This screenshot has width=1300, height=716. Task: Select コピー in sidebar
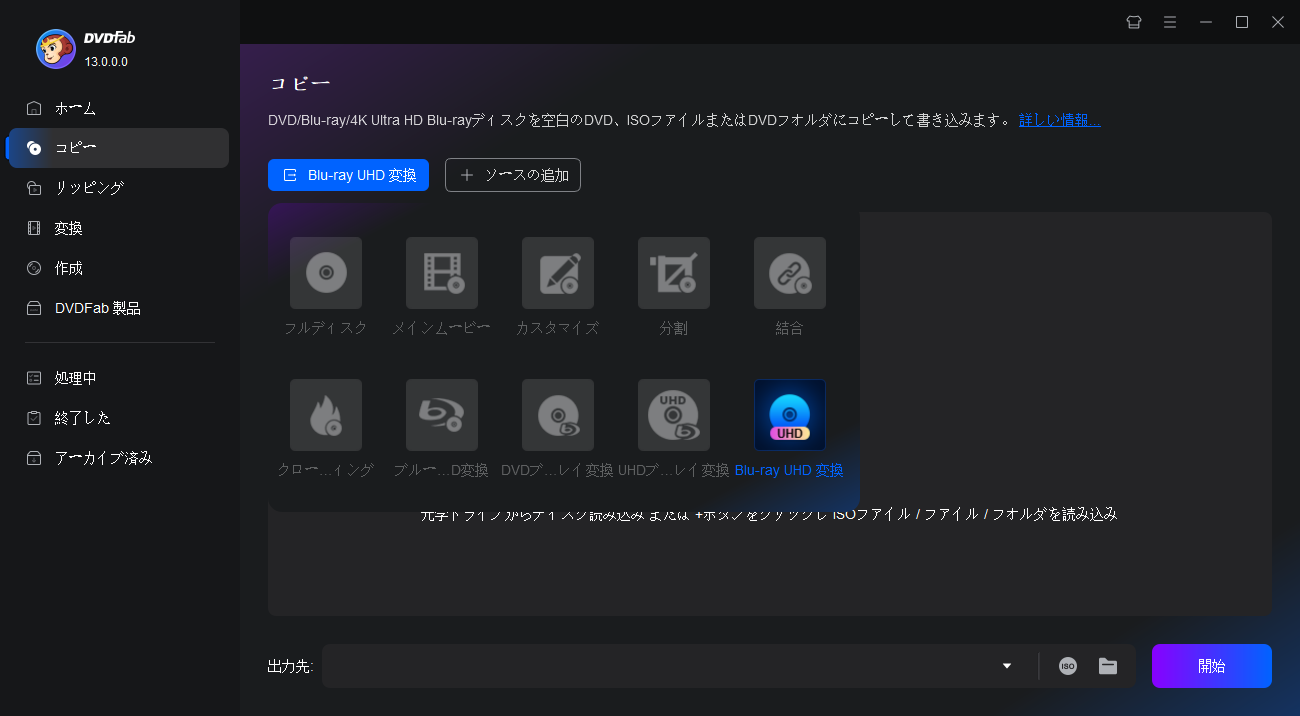(119, 148)
